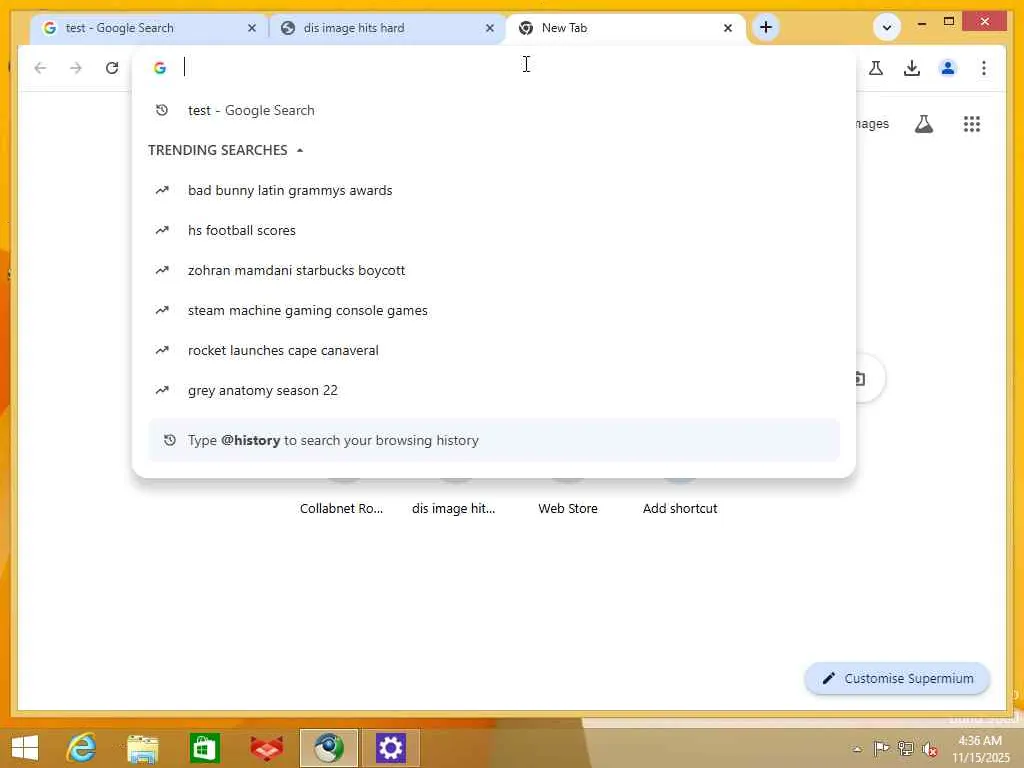The image size is (1024, 768).
Task: Select 'rocket launches cape canaveral' suggestion
Action: pos(494,350)
